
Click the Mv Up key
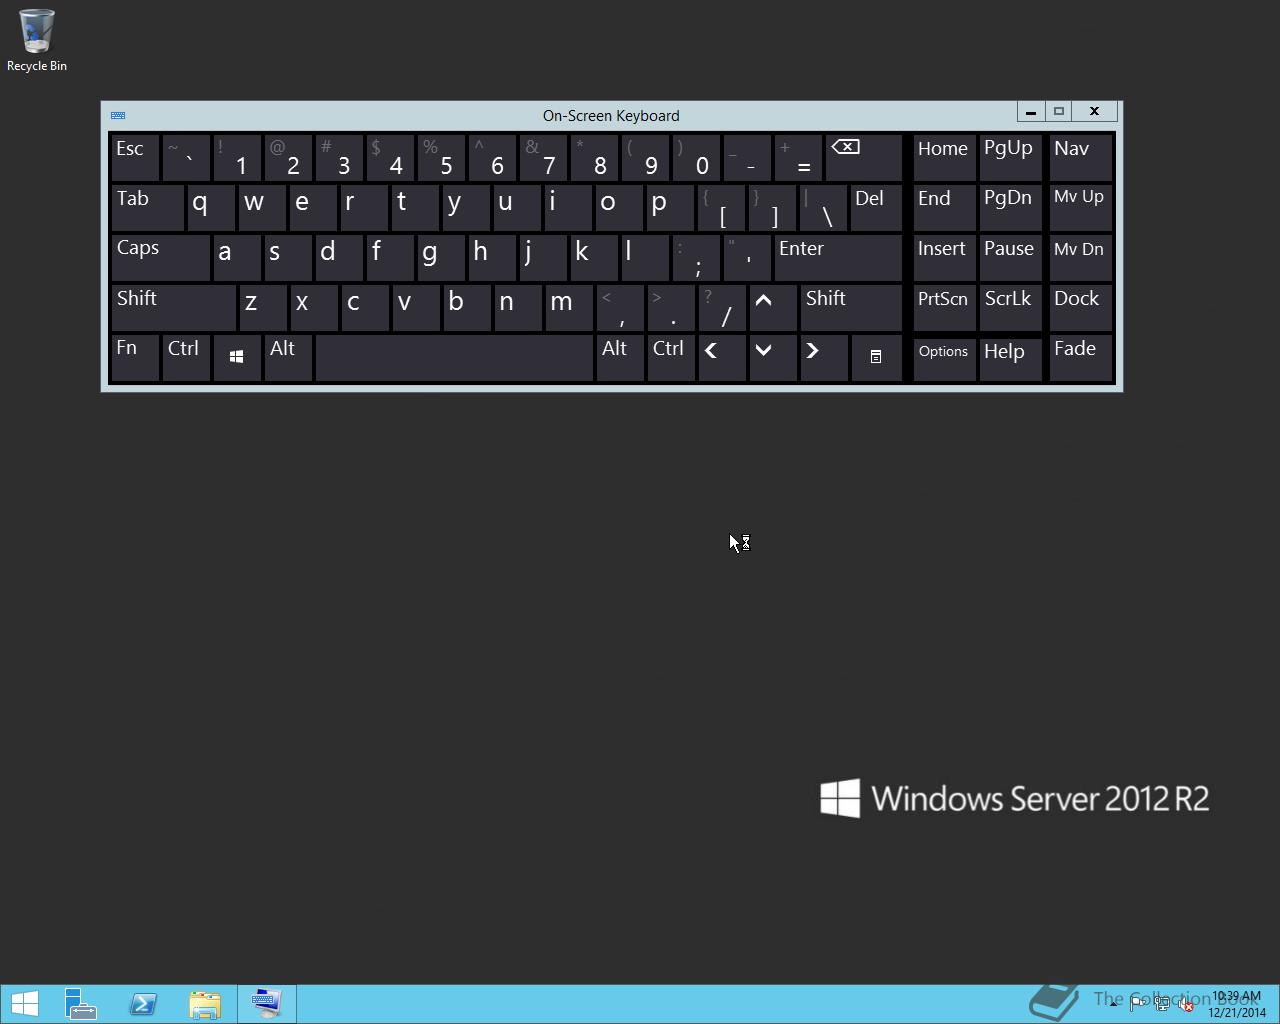click(x=1080, y=208)
